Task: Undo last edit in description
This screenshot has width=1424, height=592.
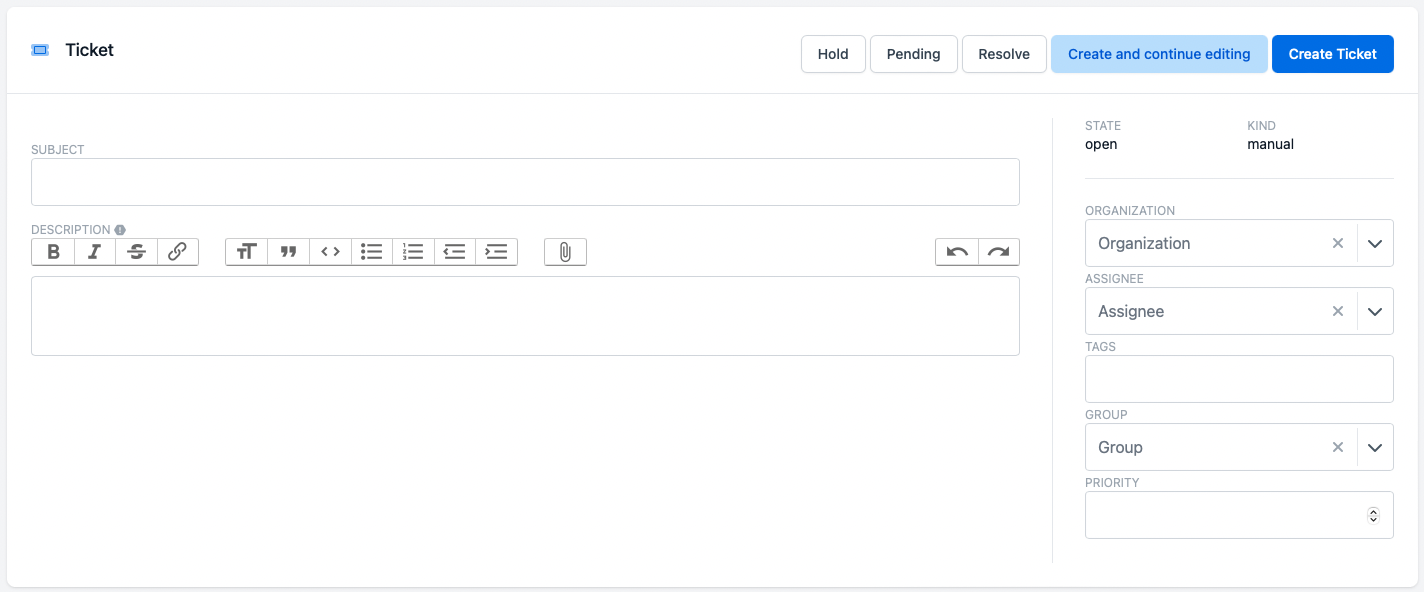Action: [x=957, y=252]
